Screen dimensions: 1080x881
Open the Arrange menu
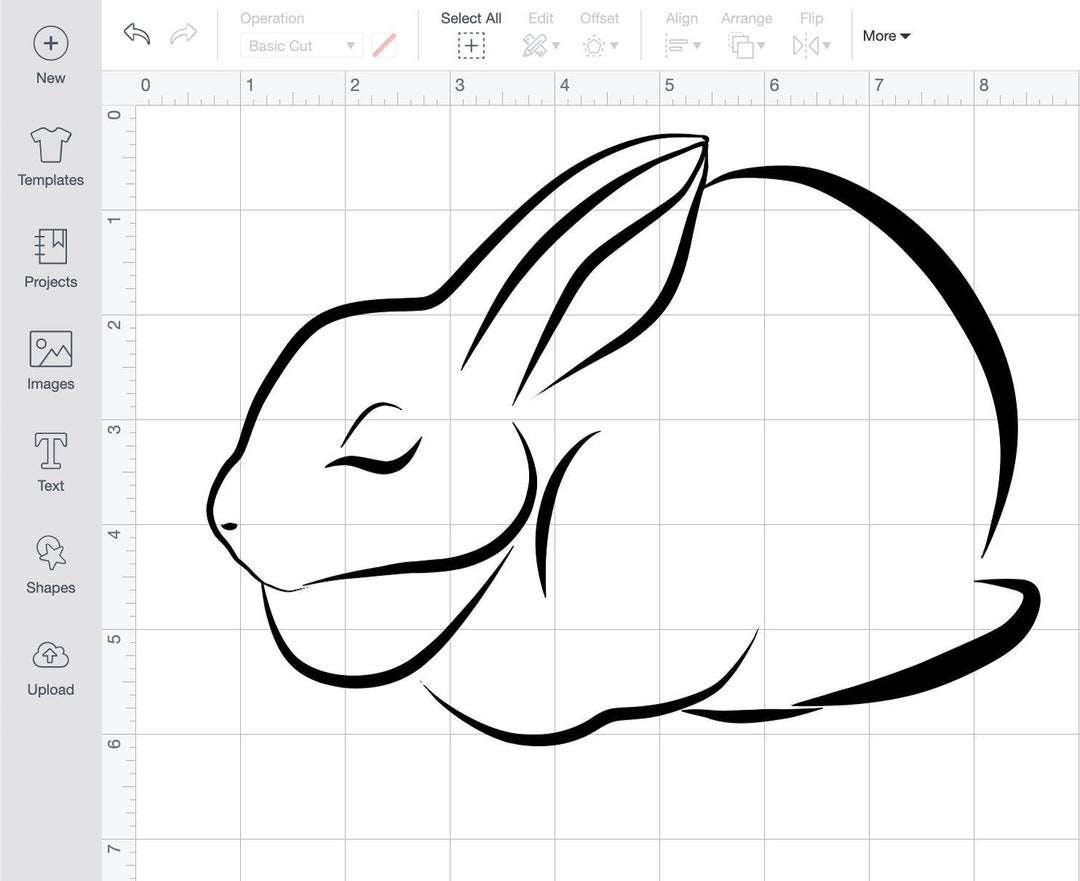745,45
